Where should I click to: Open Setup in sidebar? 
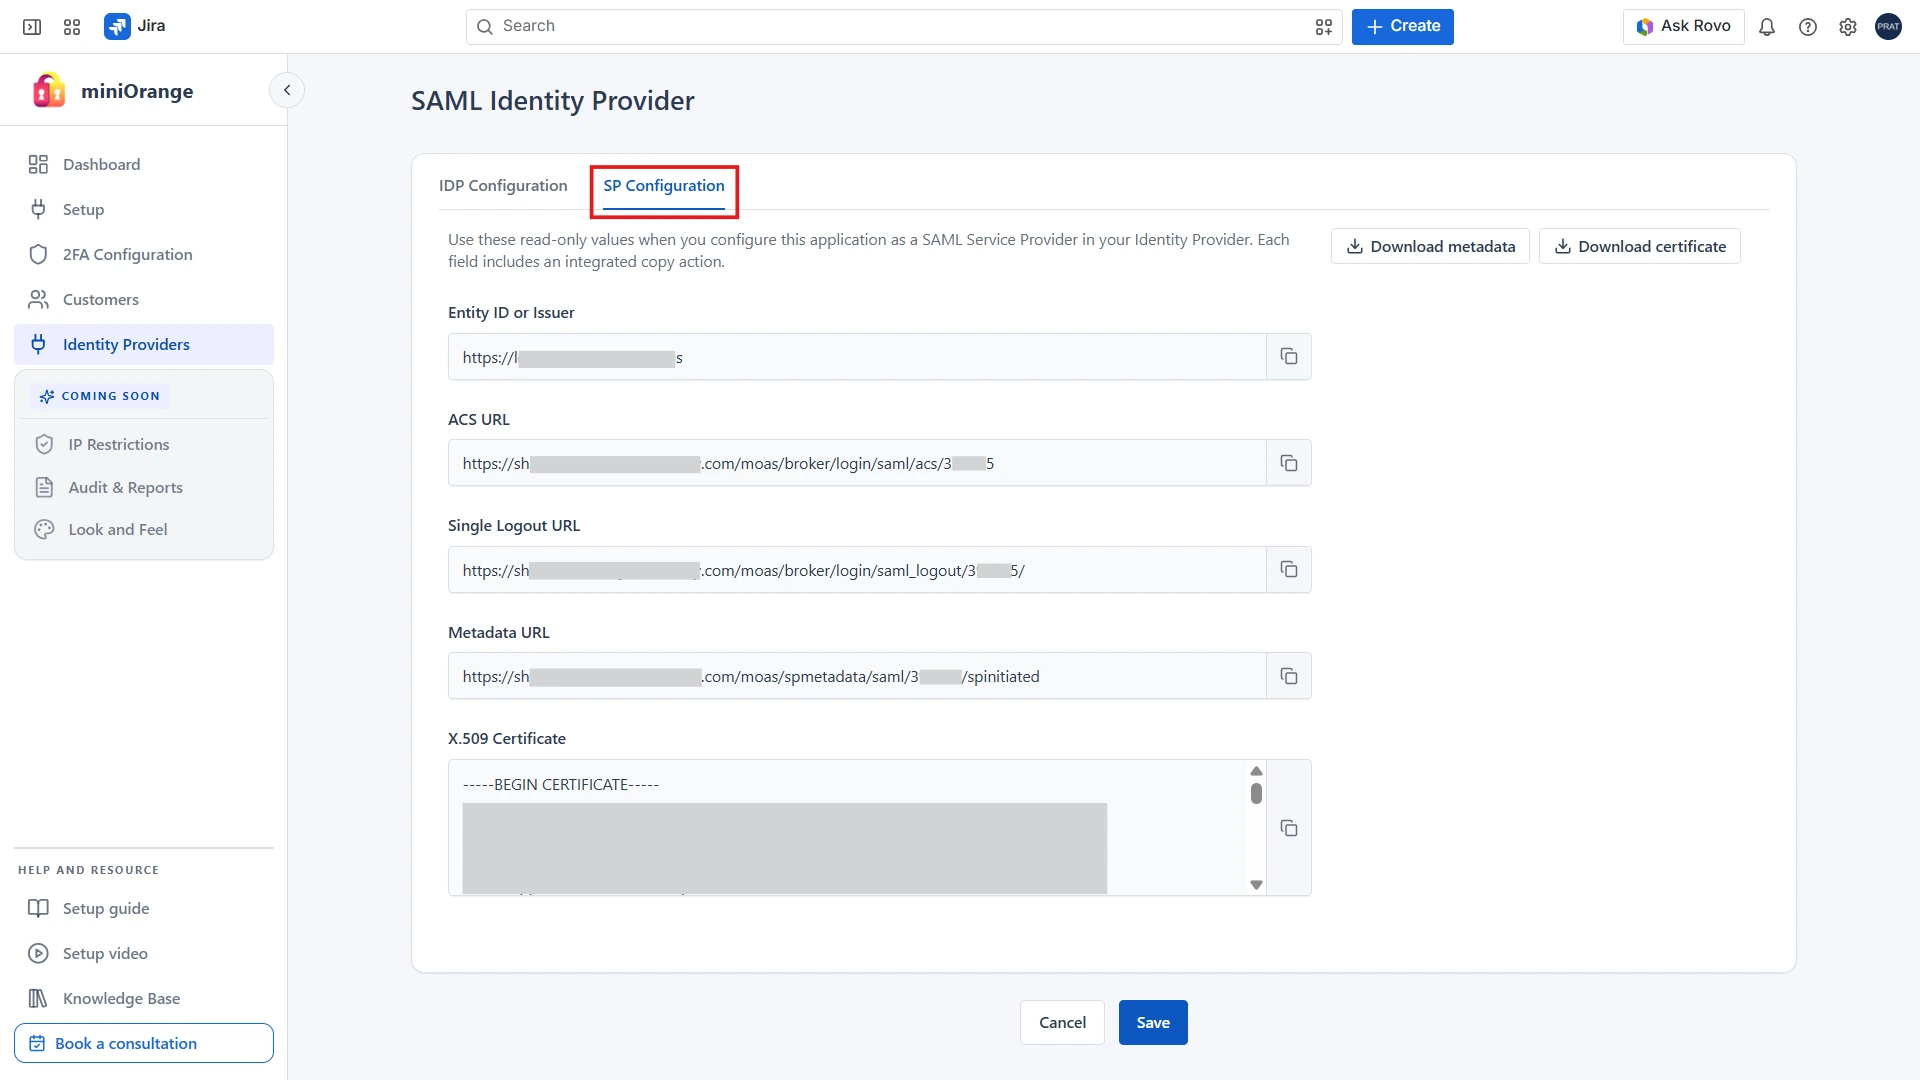pyautogui.click(x=144, y=209)
